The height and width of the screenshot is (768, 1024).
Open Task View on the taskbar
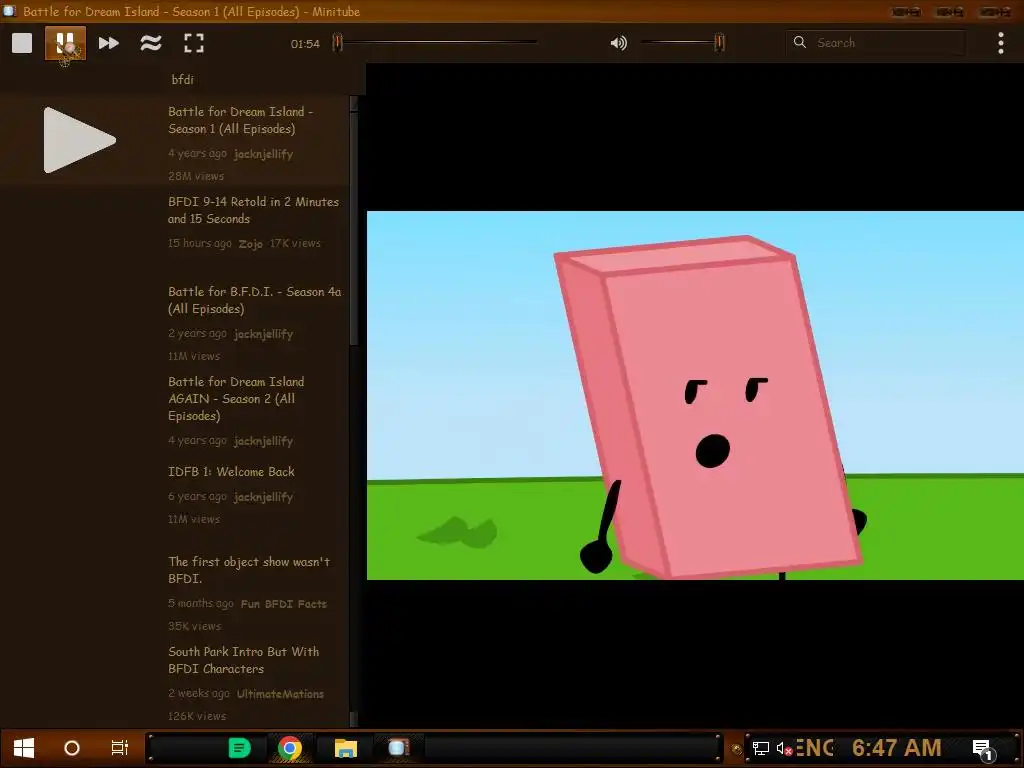point(120,748)
